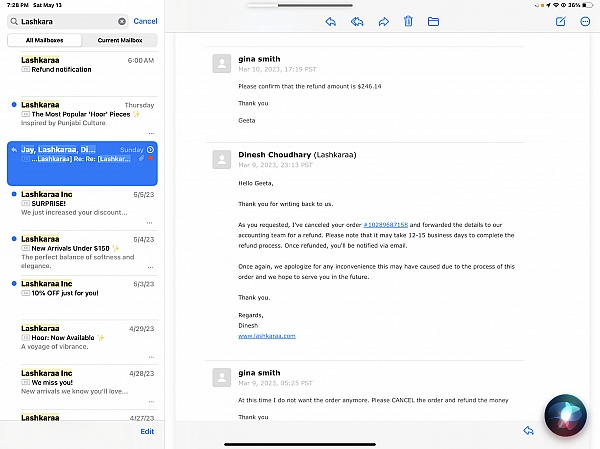Screen dimensions: 600x449
Task: Switch to All Mailboxes search scope
Action: [44, 40]
